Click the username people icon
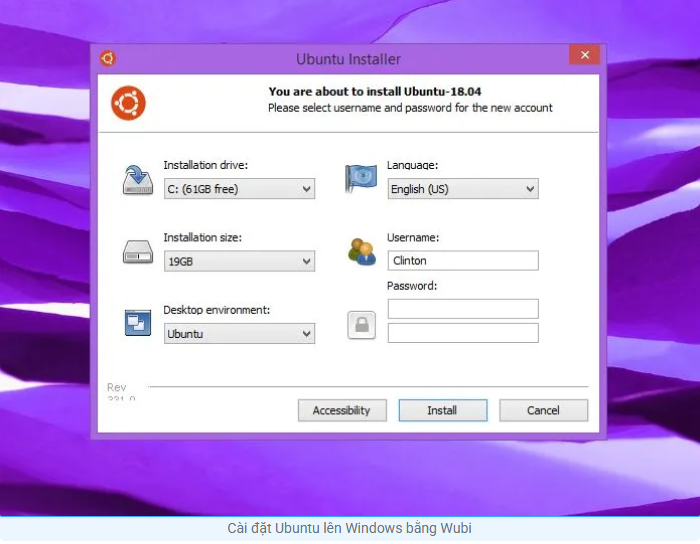 [362, 252]
